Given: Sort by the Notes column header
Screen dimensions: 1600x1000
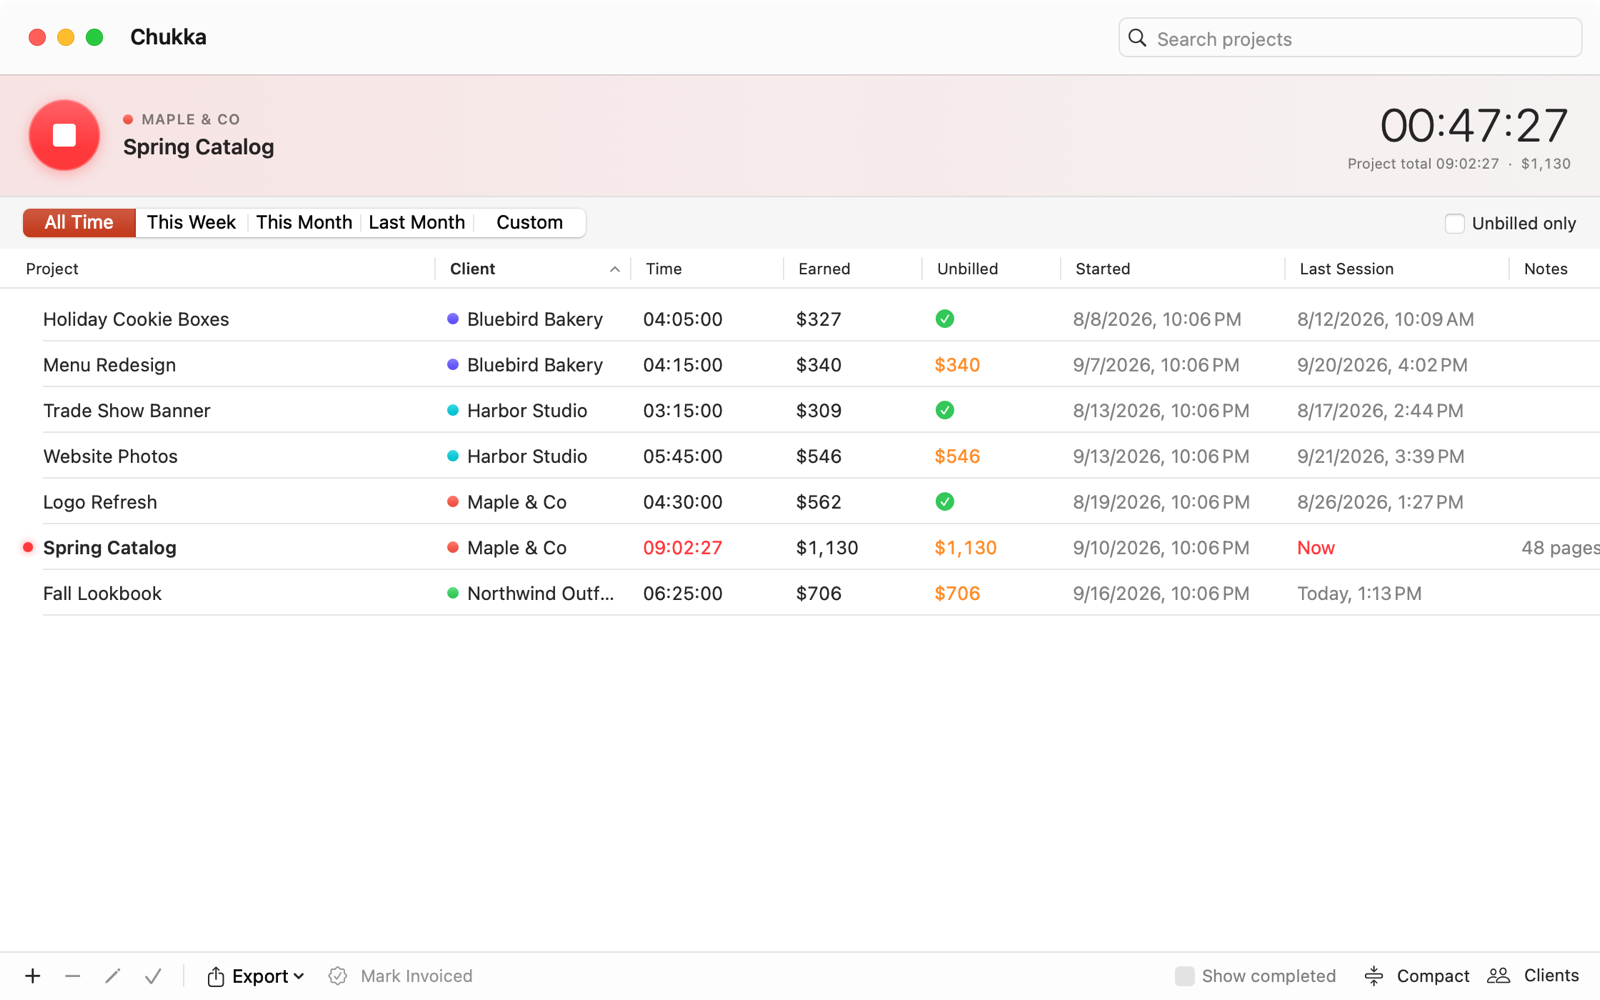Looking at the screenshot, I should tap(1546, 269).
